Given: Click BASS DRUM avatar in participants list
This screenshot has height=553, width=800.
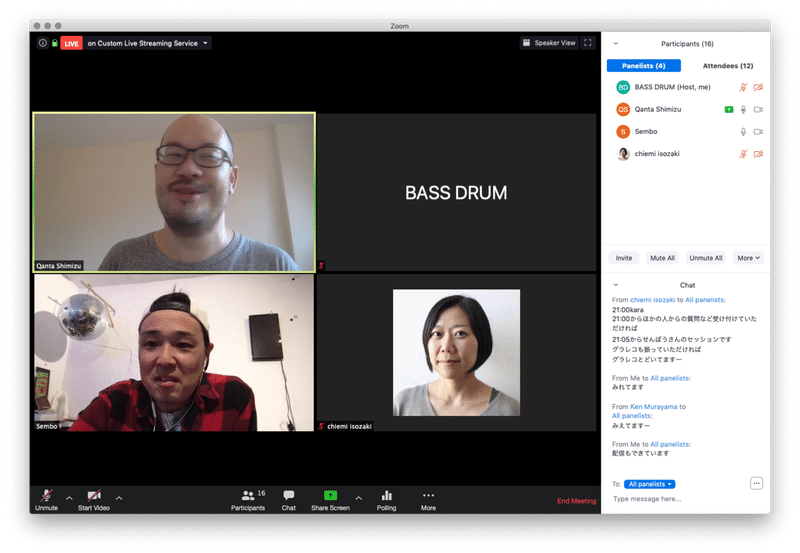Looking at the screenshot, I should pos(623,87).
